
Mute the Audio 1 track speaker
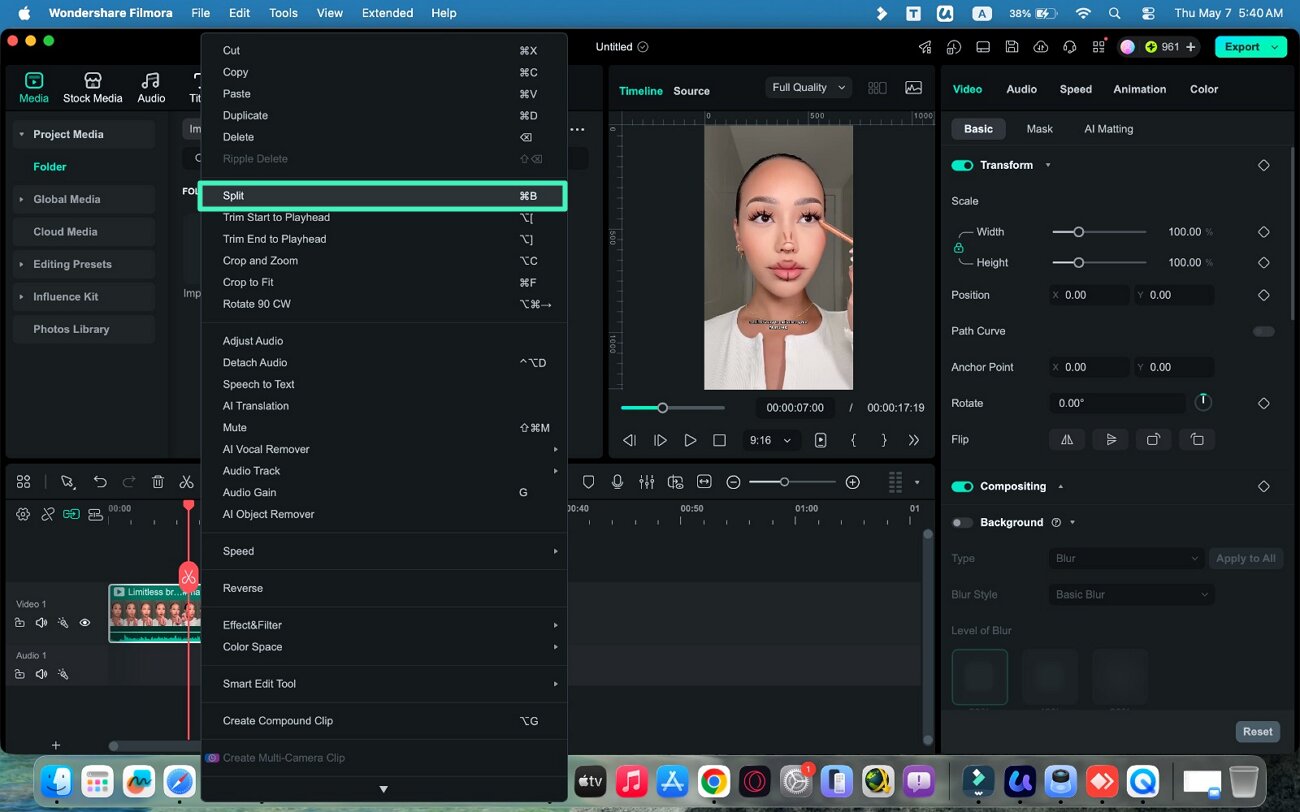coord(41,674)
